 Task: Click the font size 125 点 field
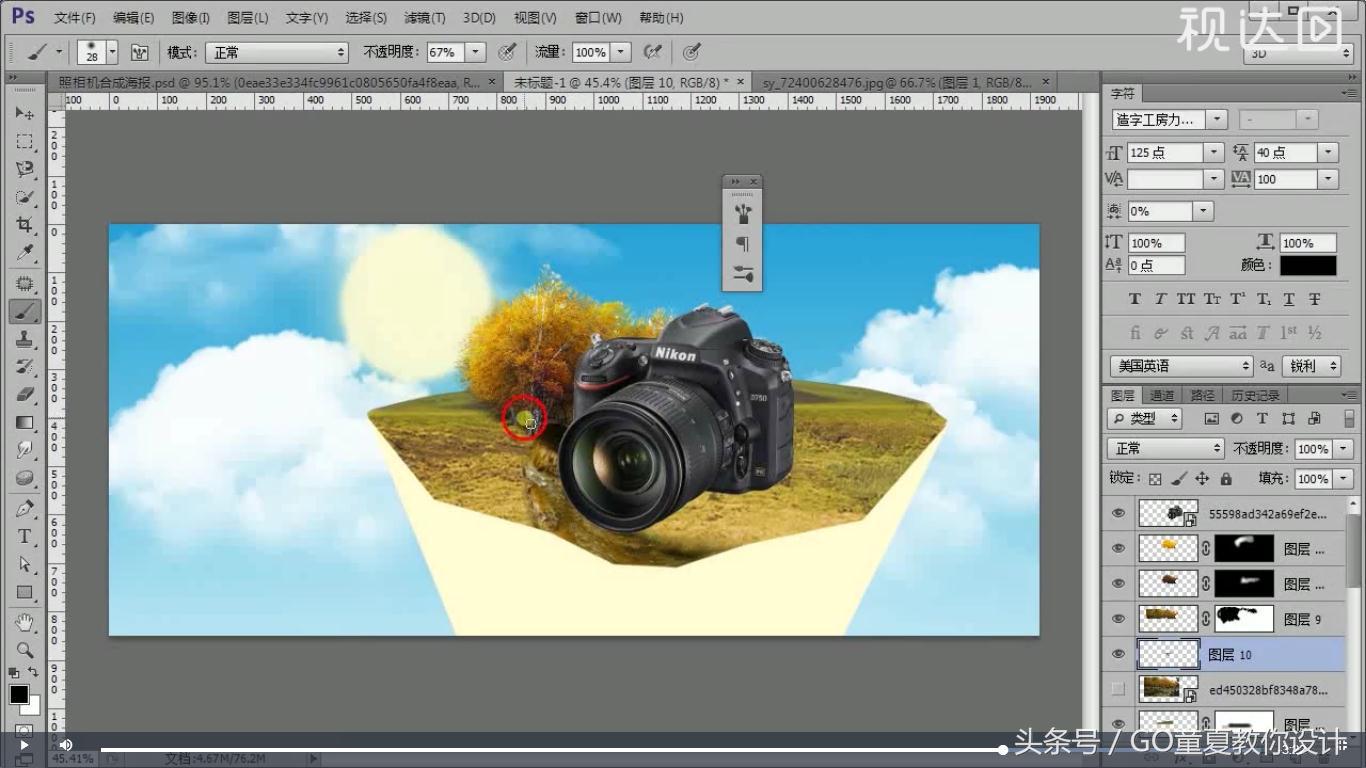[1164, 153]
